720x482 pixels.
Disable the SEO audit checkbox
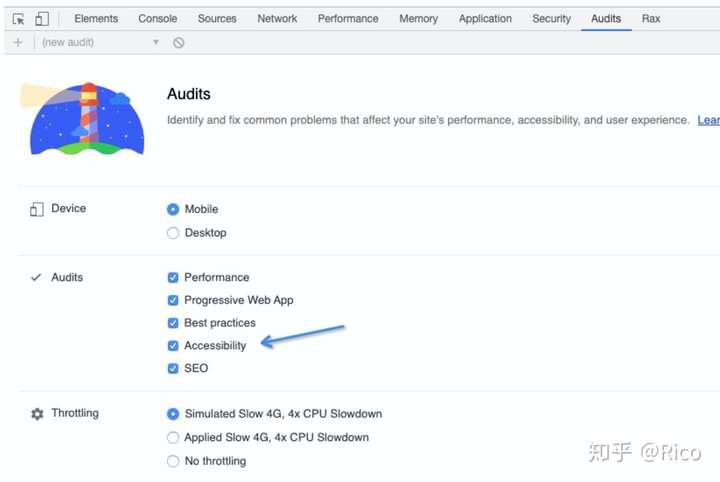pos(173,369)
